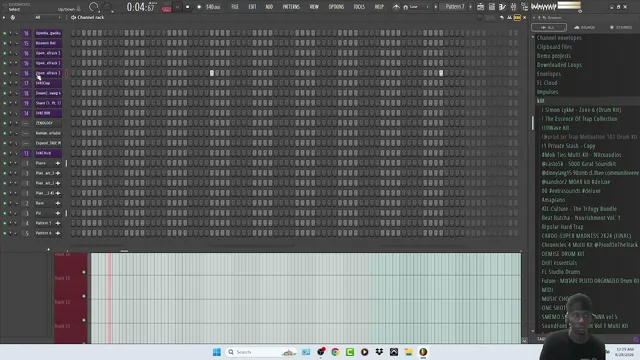
Task: Mute playlist Track 11
Action: tap(84, 272)
